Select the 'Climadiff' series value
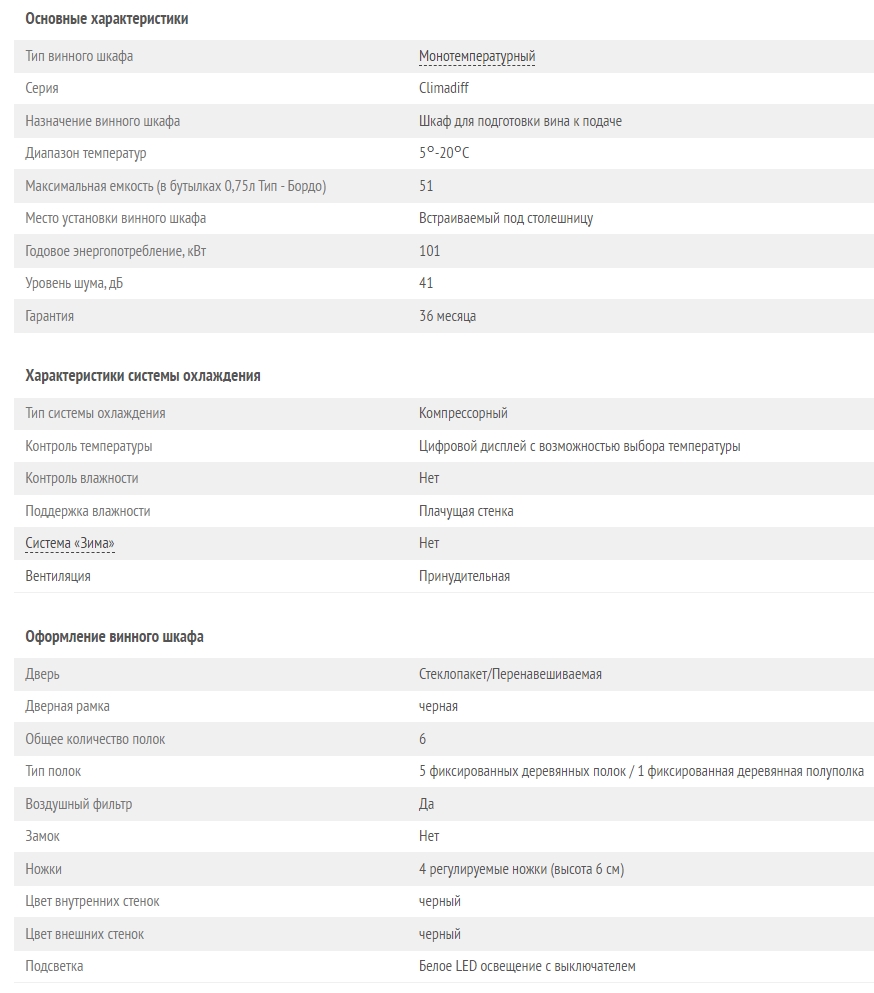The image size is (874, 993). tap(444, 89)
